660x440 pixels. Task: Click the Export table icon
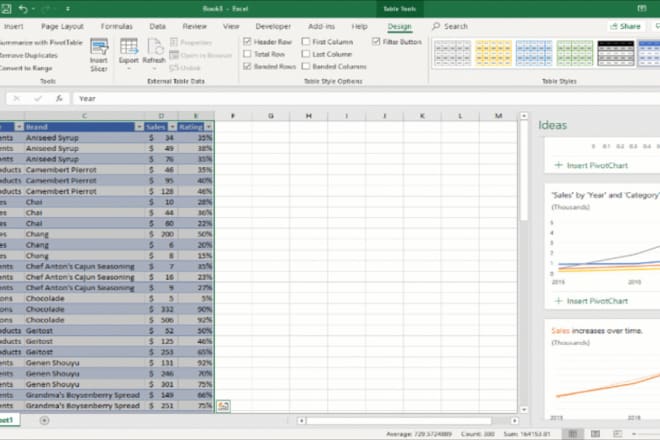(129, 47)
